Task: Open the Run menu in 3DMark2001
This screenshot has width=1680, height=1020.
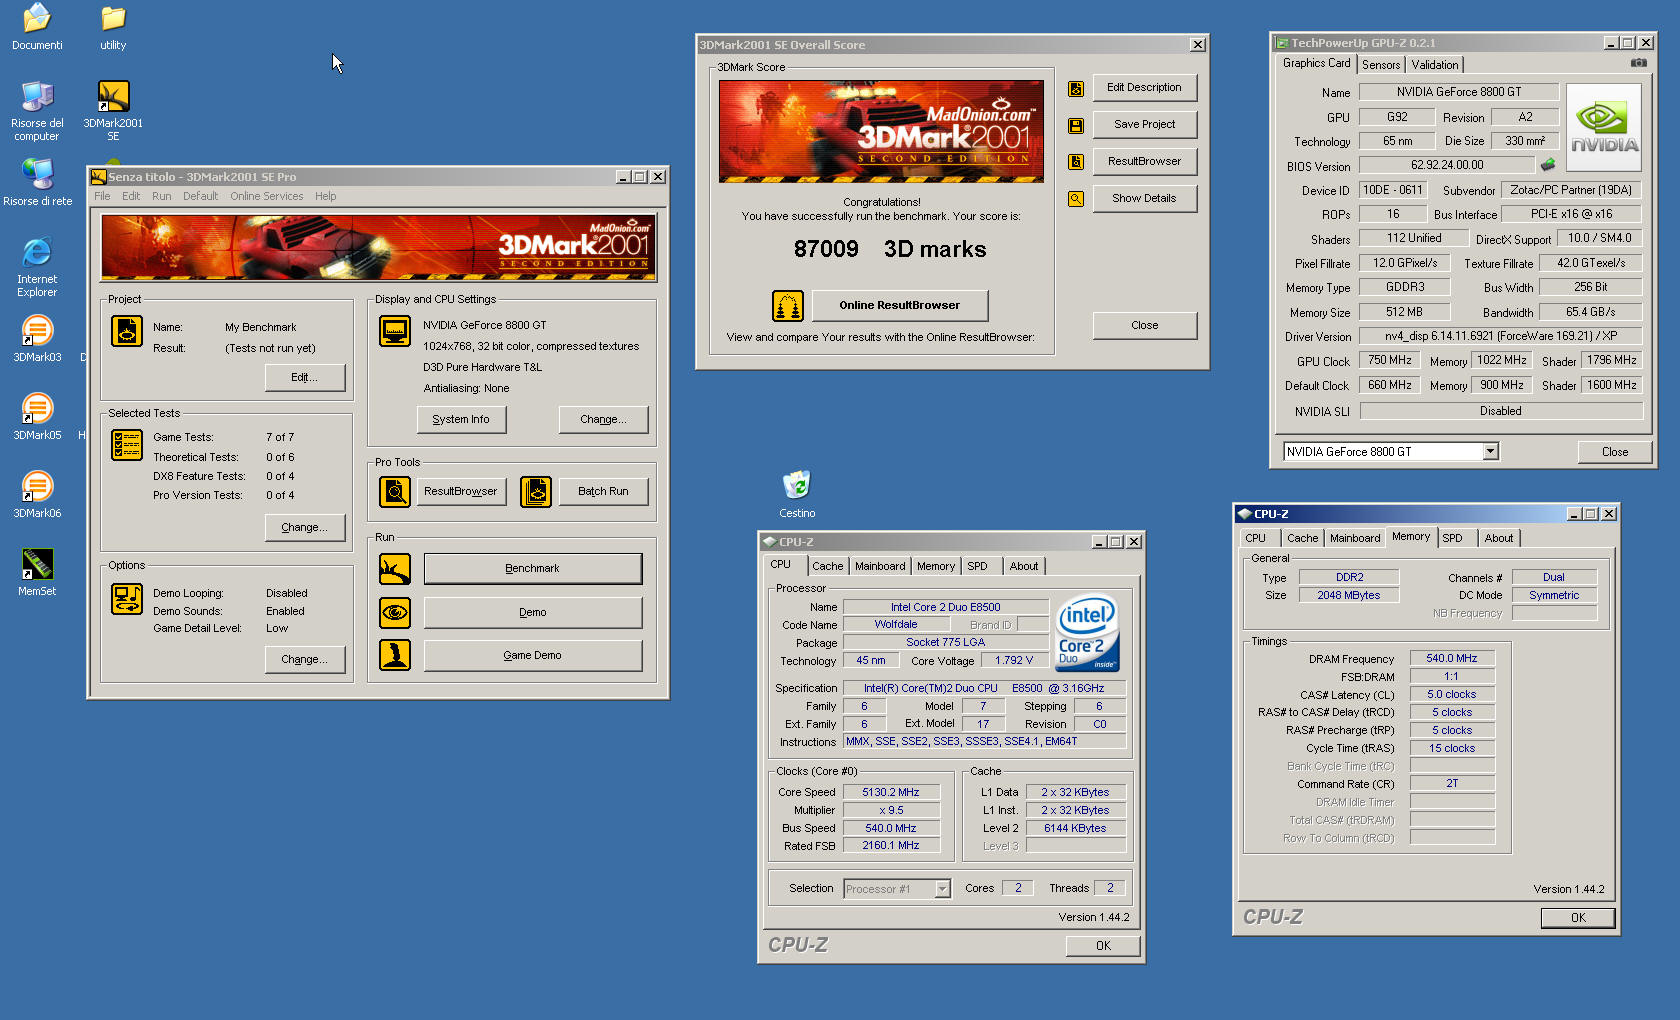Action: pyautogui.click(x=162, y=196)
